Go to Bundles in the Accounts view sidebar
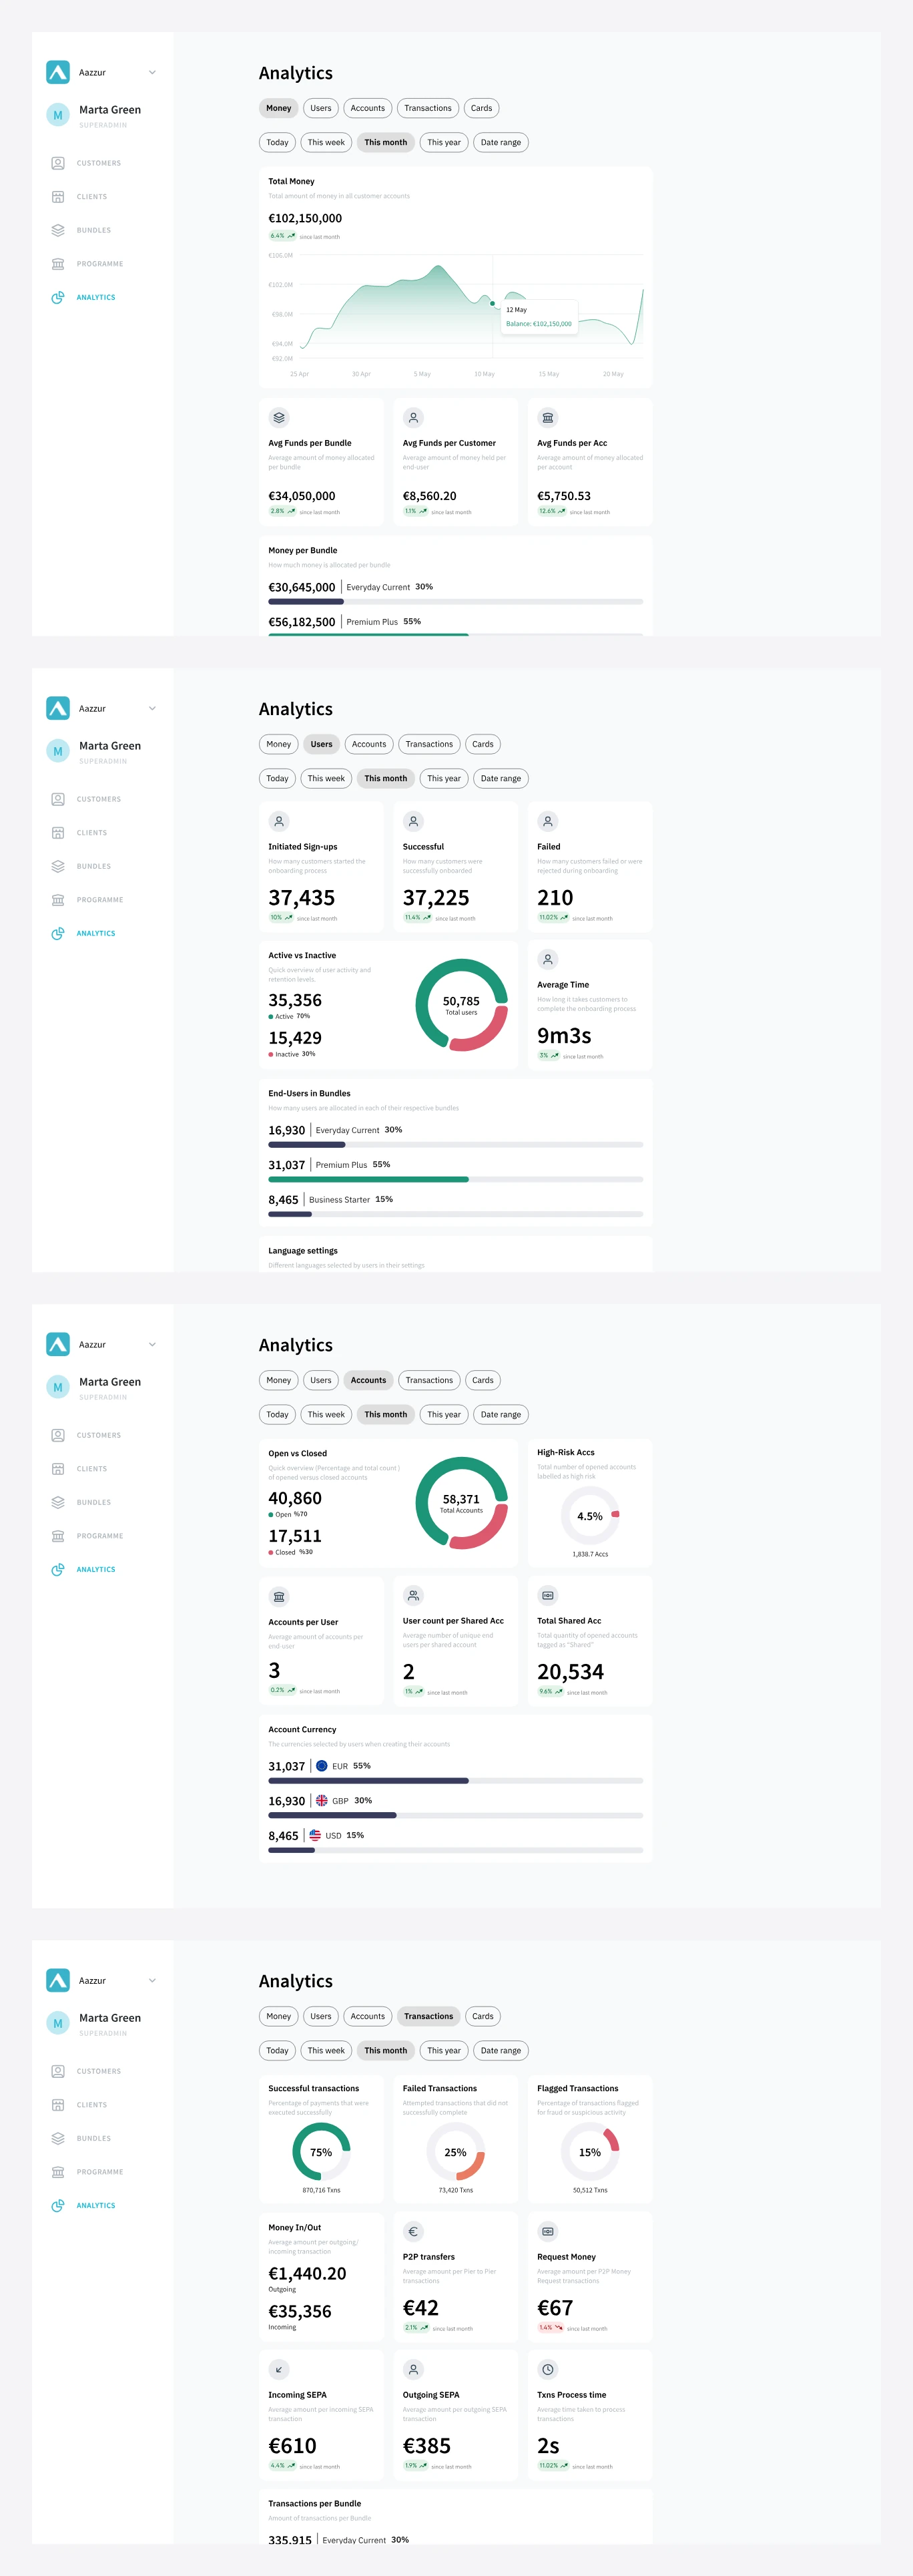This screenshot has height=2576, width=913. (82, 1502)
